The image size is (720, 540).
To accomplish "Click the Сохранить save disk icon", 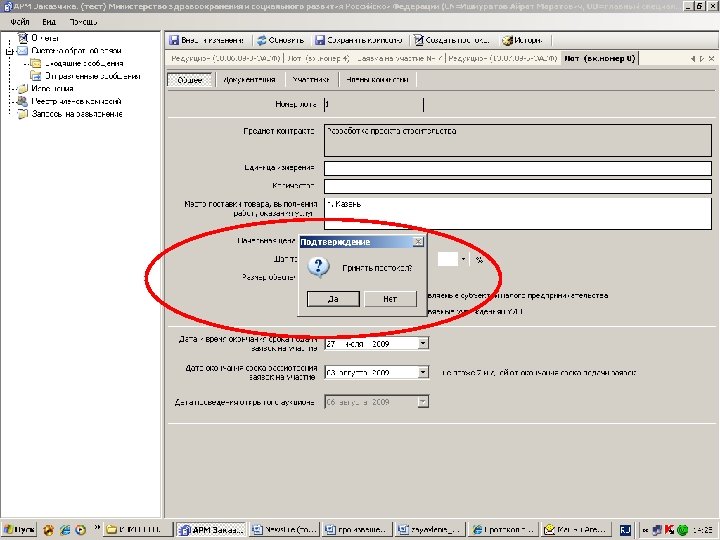I will tap(320, 40).
